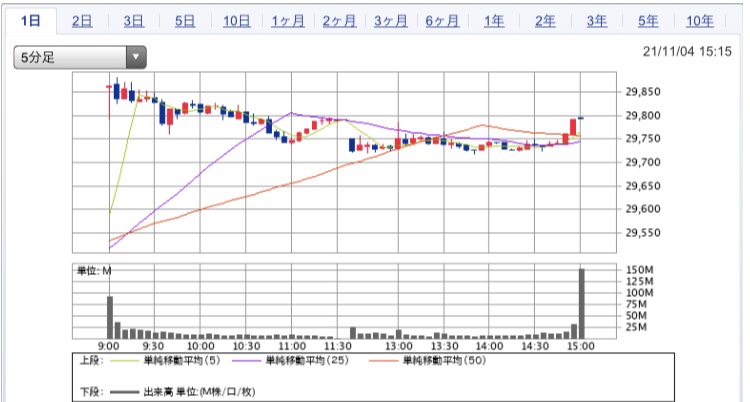
Task: Click the 9:00 time axis label
Action: tap(109, 346)
